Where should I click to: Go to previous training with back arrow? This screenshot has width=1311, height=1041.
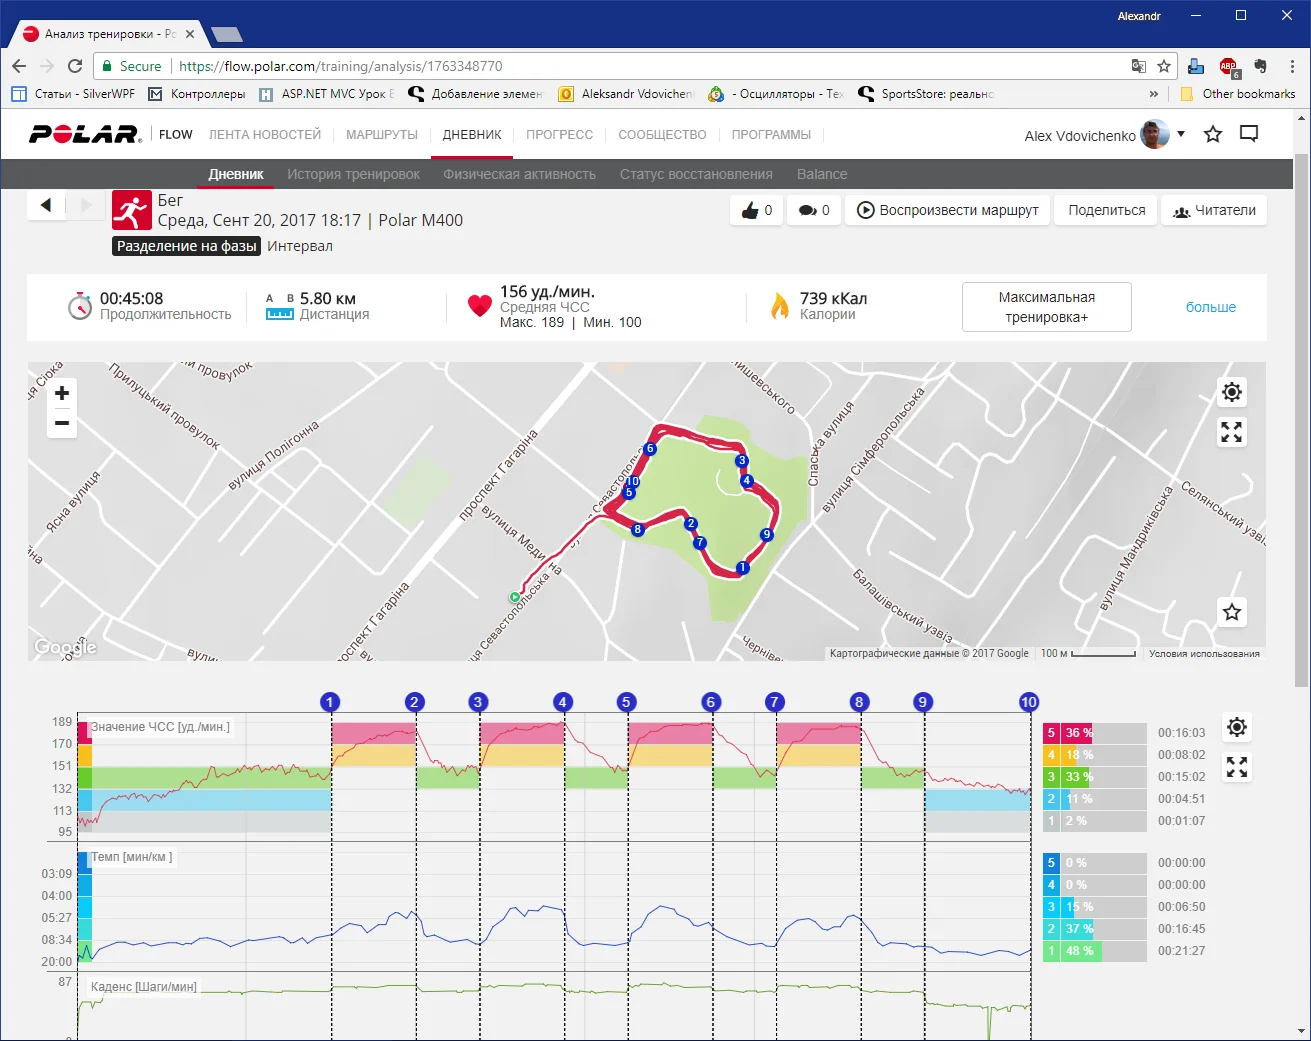tap(46, 206)
